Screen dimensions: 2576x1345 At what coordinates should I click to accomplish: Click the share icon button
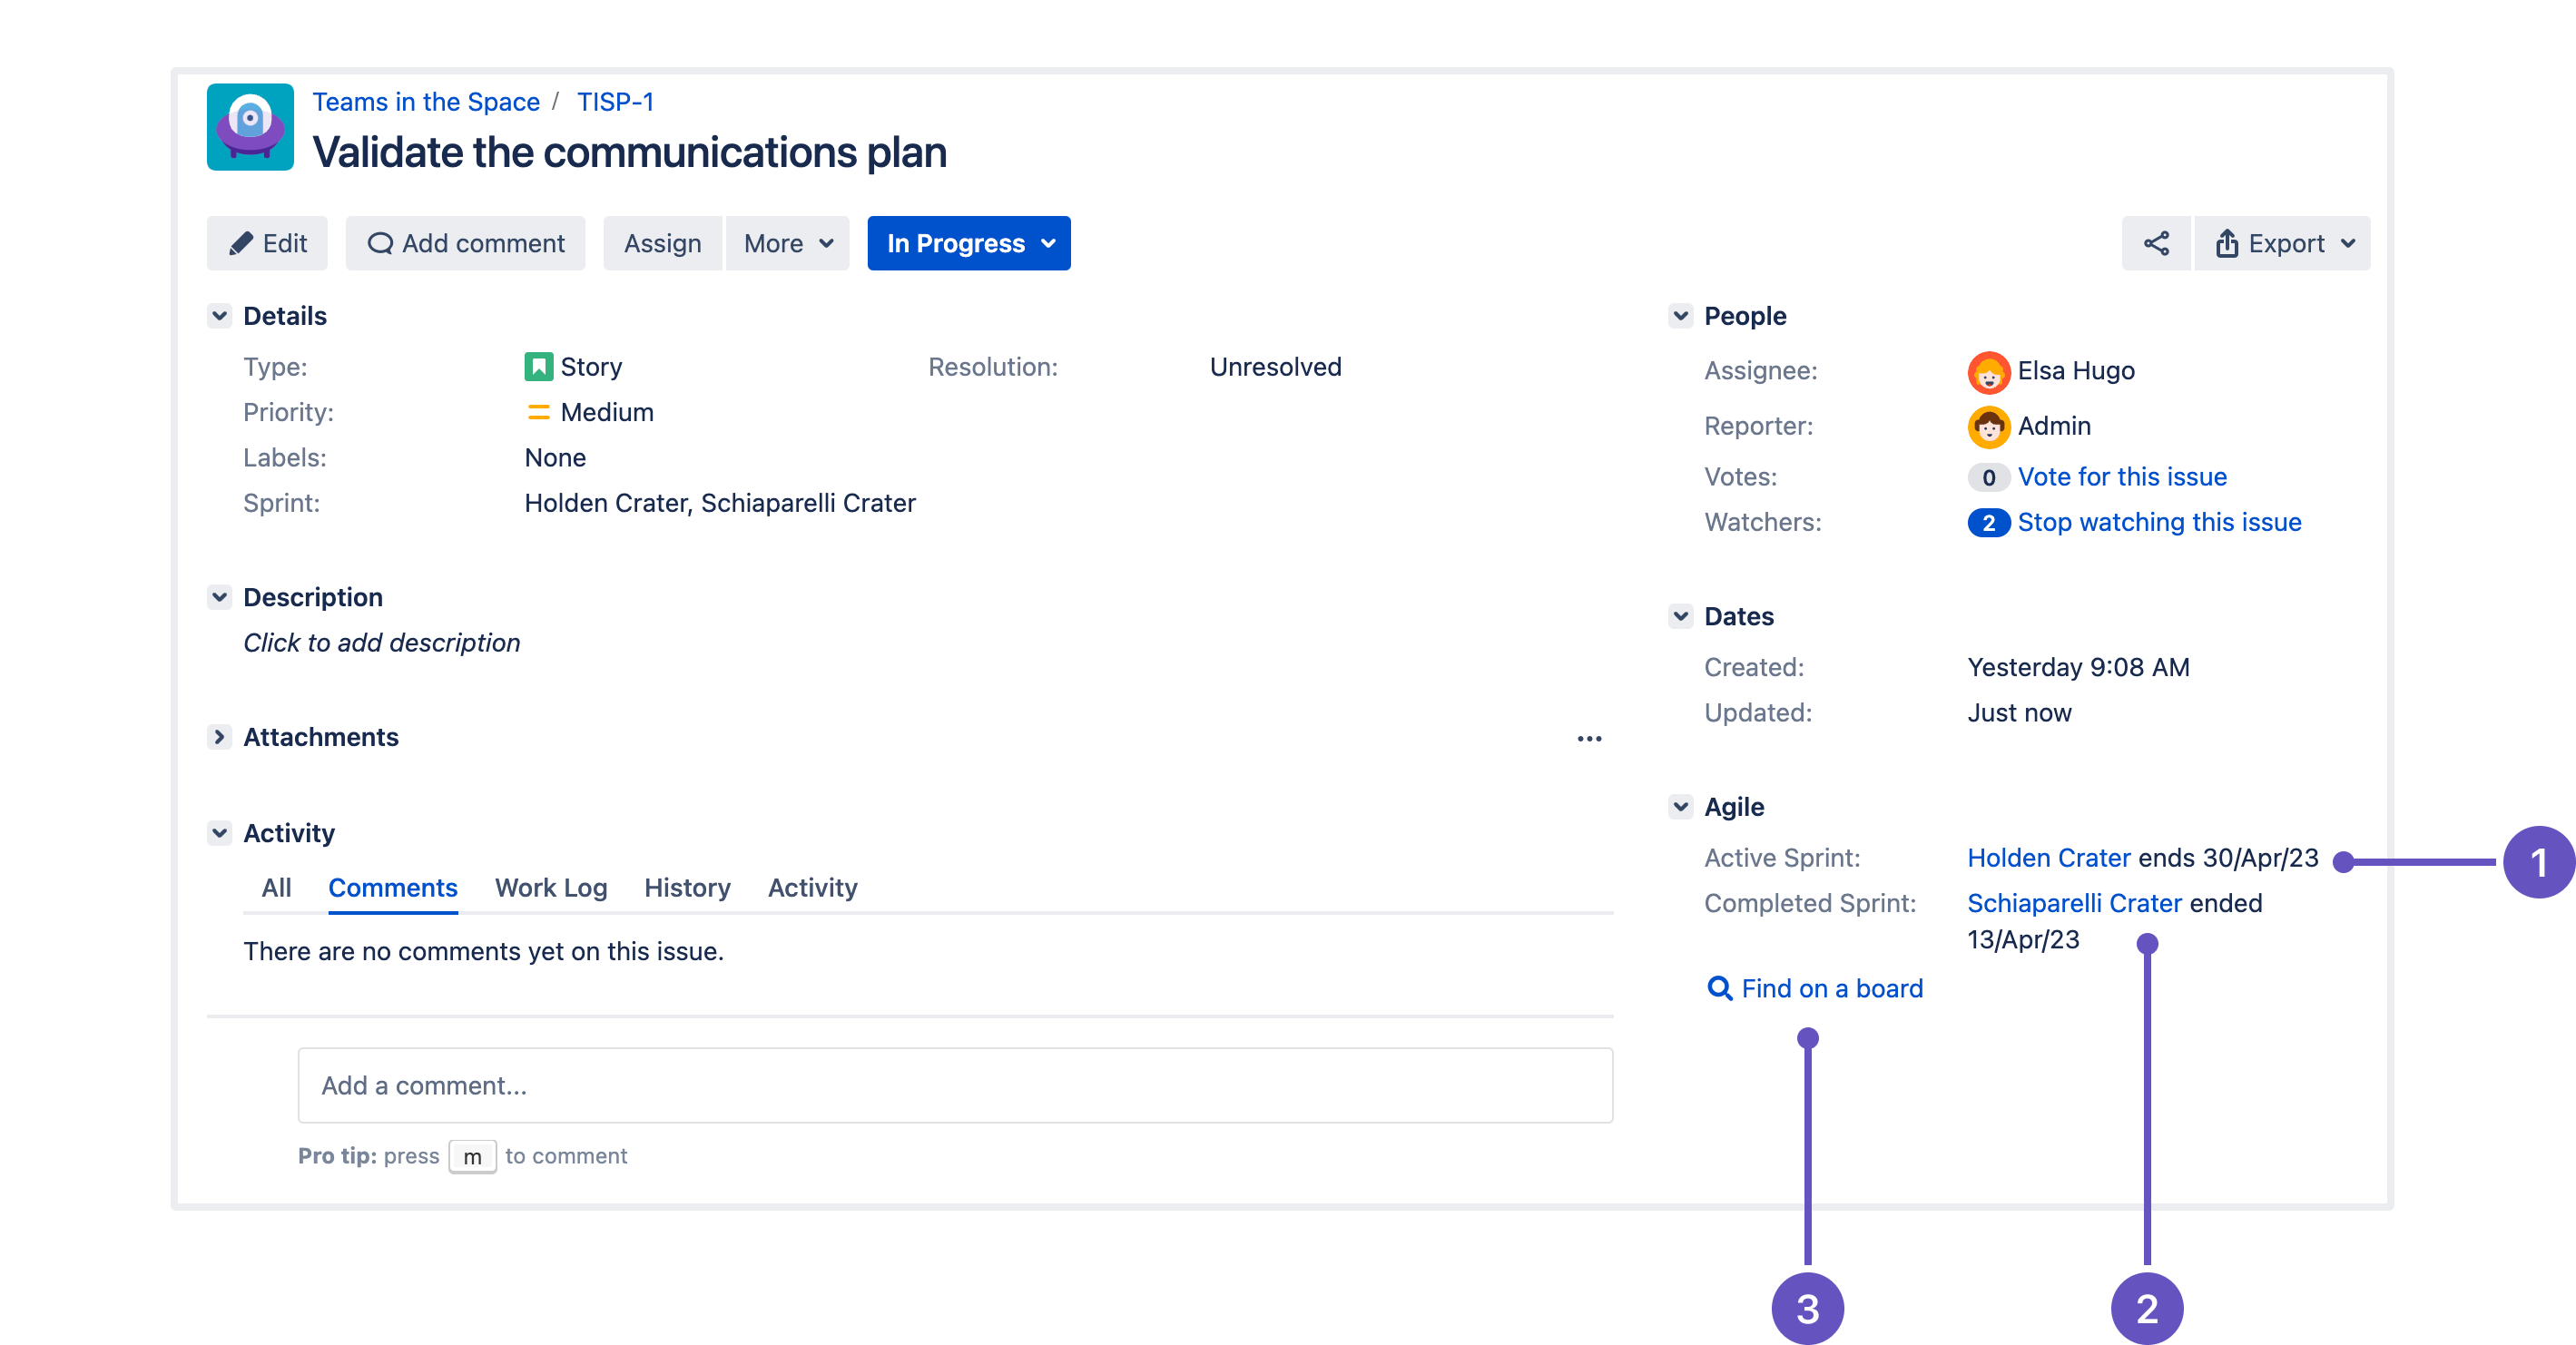coord(2155,243)
